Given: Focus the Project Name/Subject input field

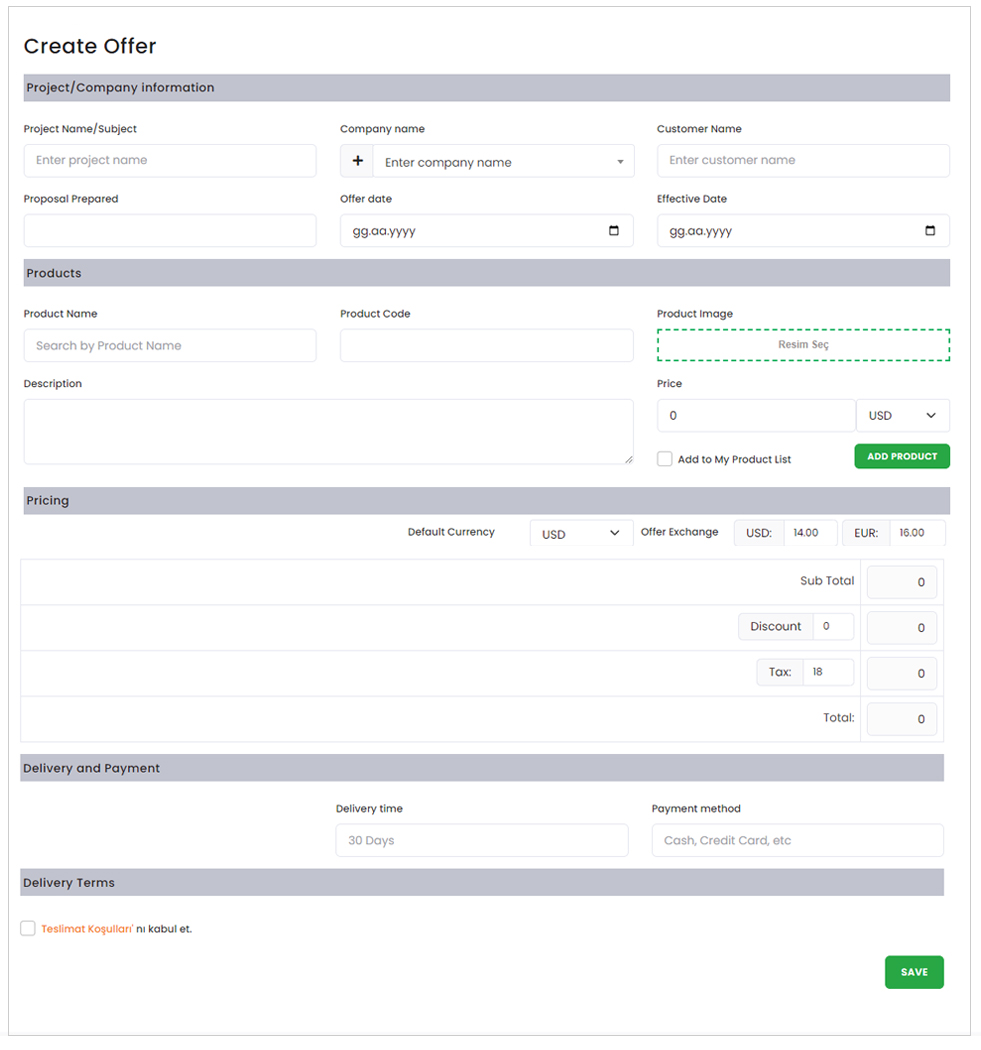Looking at the screenshot, I should coord(170,161).
